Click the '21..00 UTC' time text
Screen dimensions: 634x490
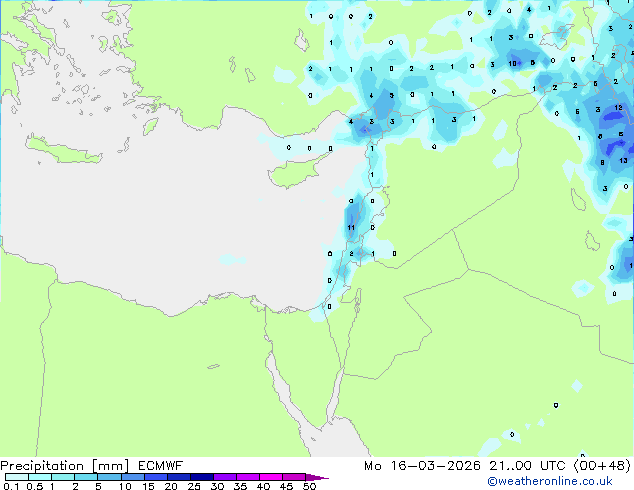click(x=527, y=466)
